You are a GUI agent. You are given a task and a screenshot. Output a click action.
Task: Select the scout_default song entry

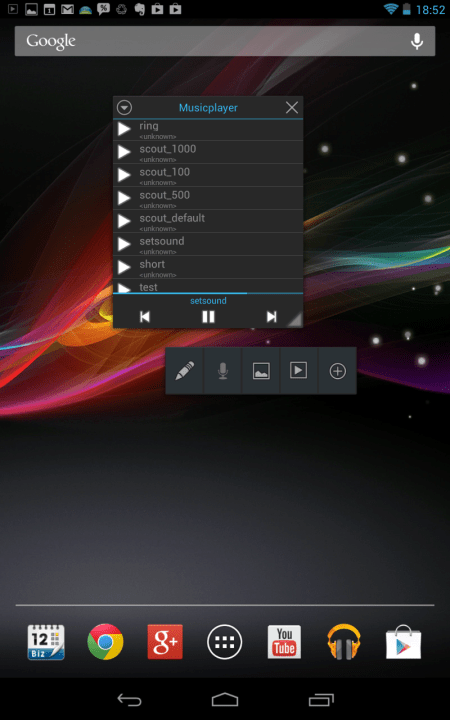click(x=208, y=221)
